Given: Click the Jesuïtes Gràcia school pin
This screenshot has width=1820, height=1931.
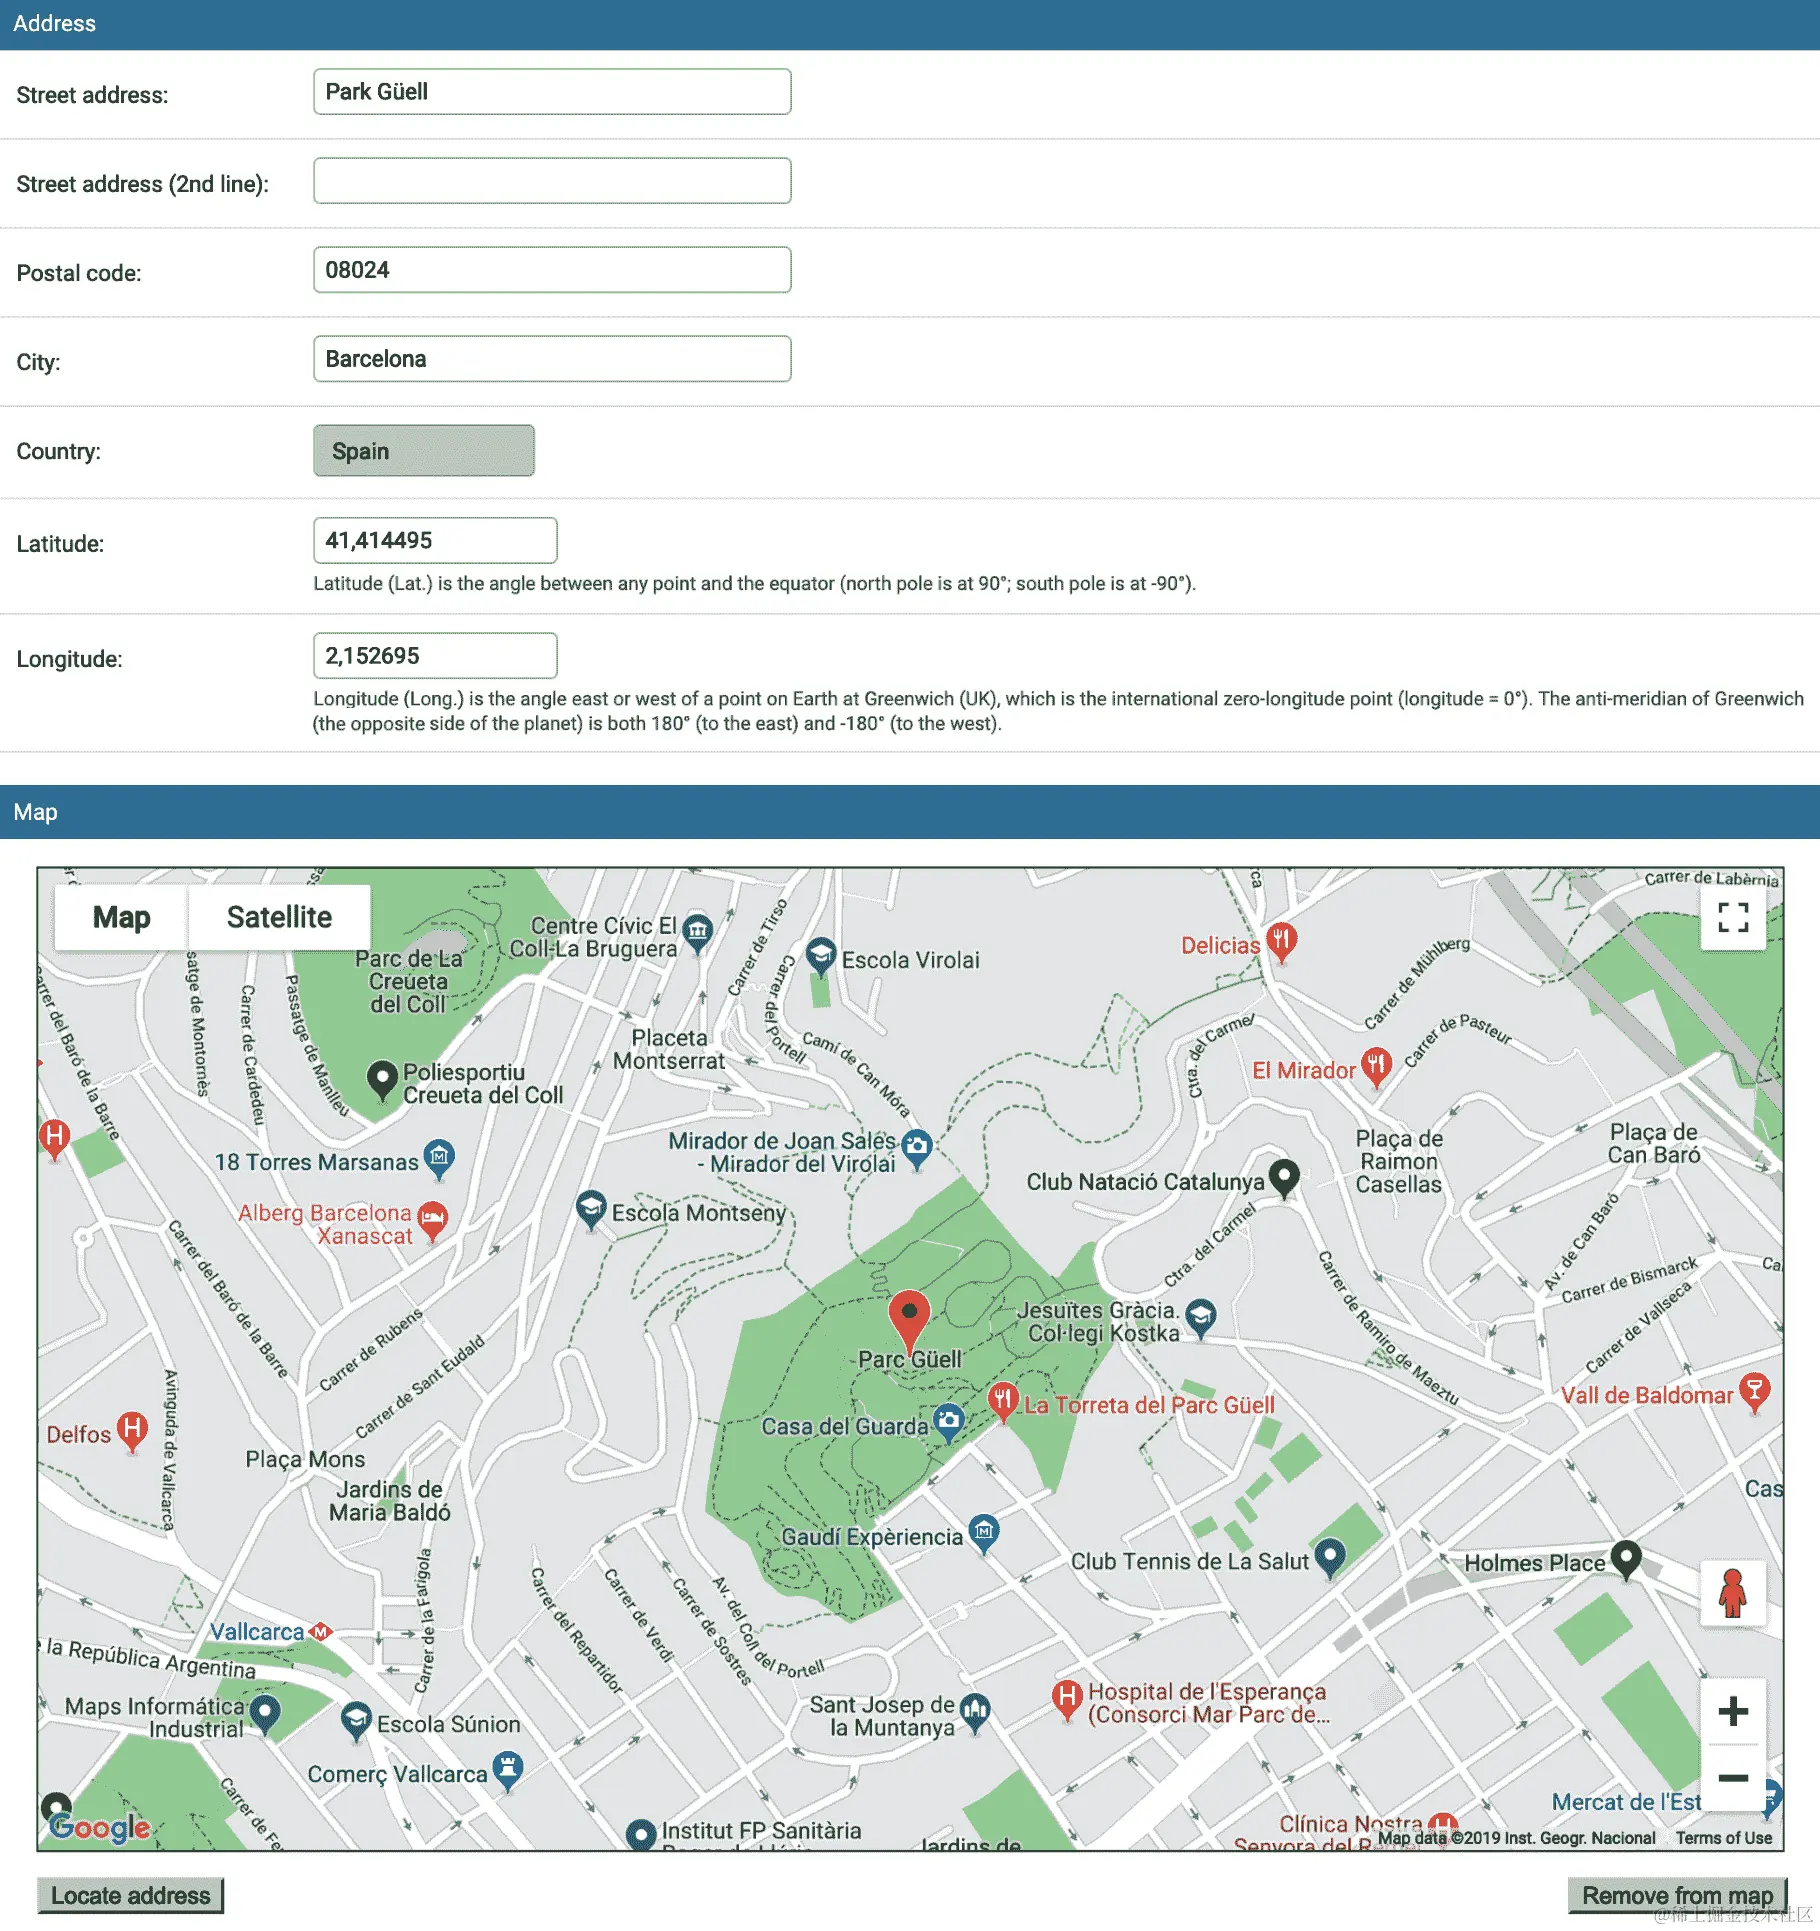Looking at the screenshot, I should point(1201,1317).
